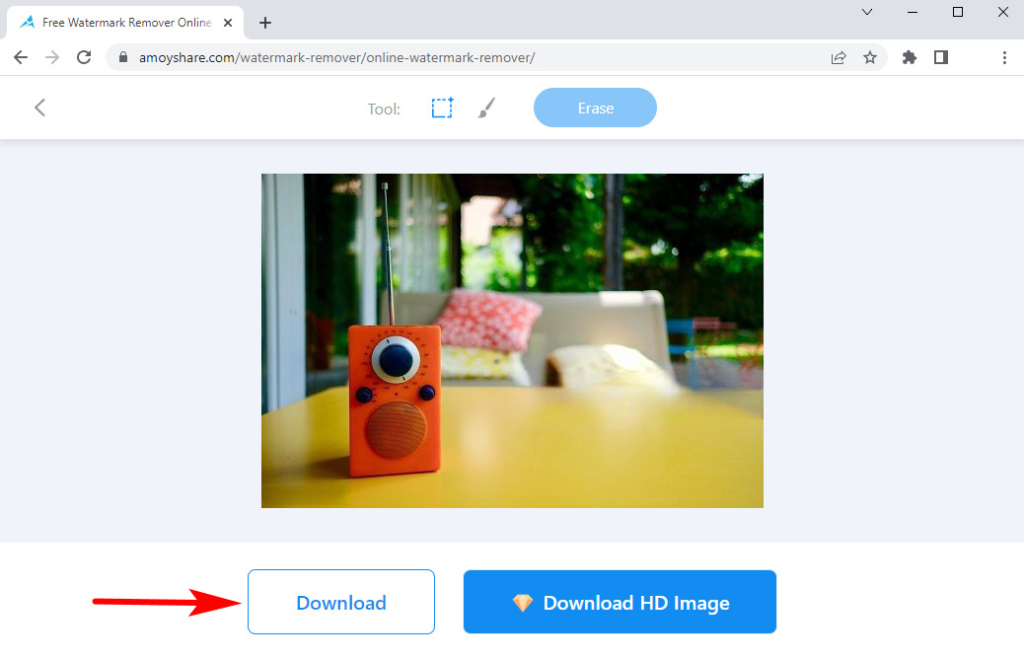Click the browser Forward arrow

[52, 58]
